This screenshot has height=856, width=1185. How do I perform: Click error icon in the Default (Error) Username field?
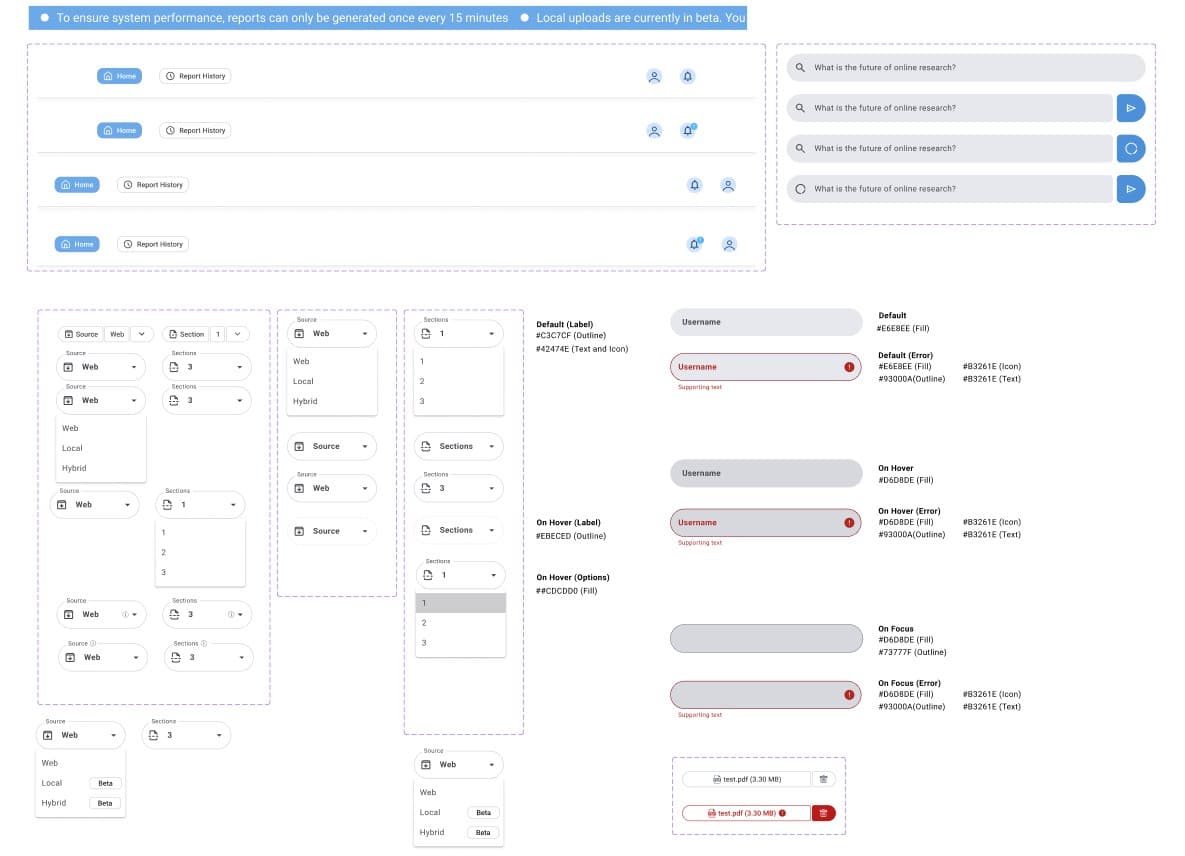(x=849, y=367)
